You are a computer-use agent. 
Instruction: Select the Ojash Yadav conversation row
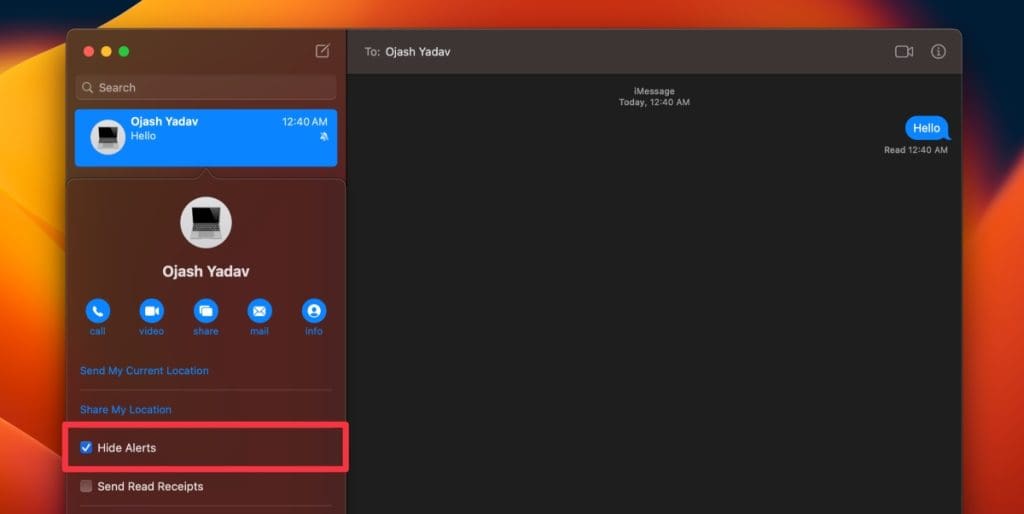[206, 137]
